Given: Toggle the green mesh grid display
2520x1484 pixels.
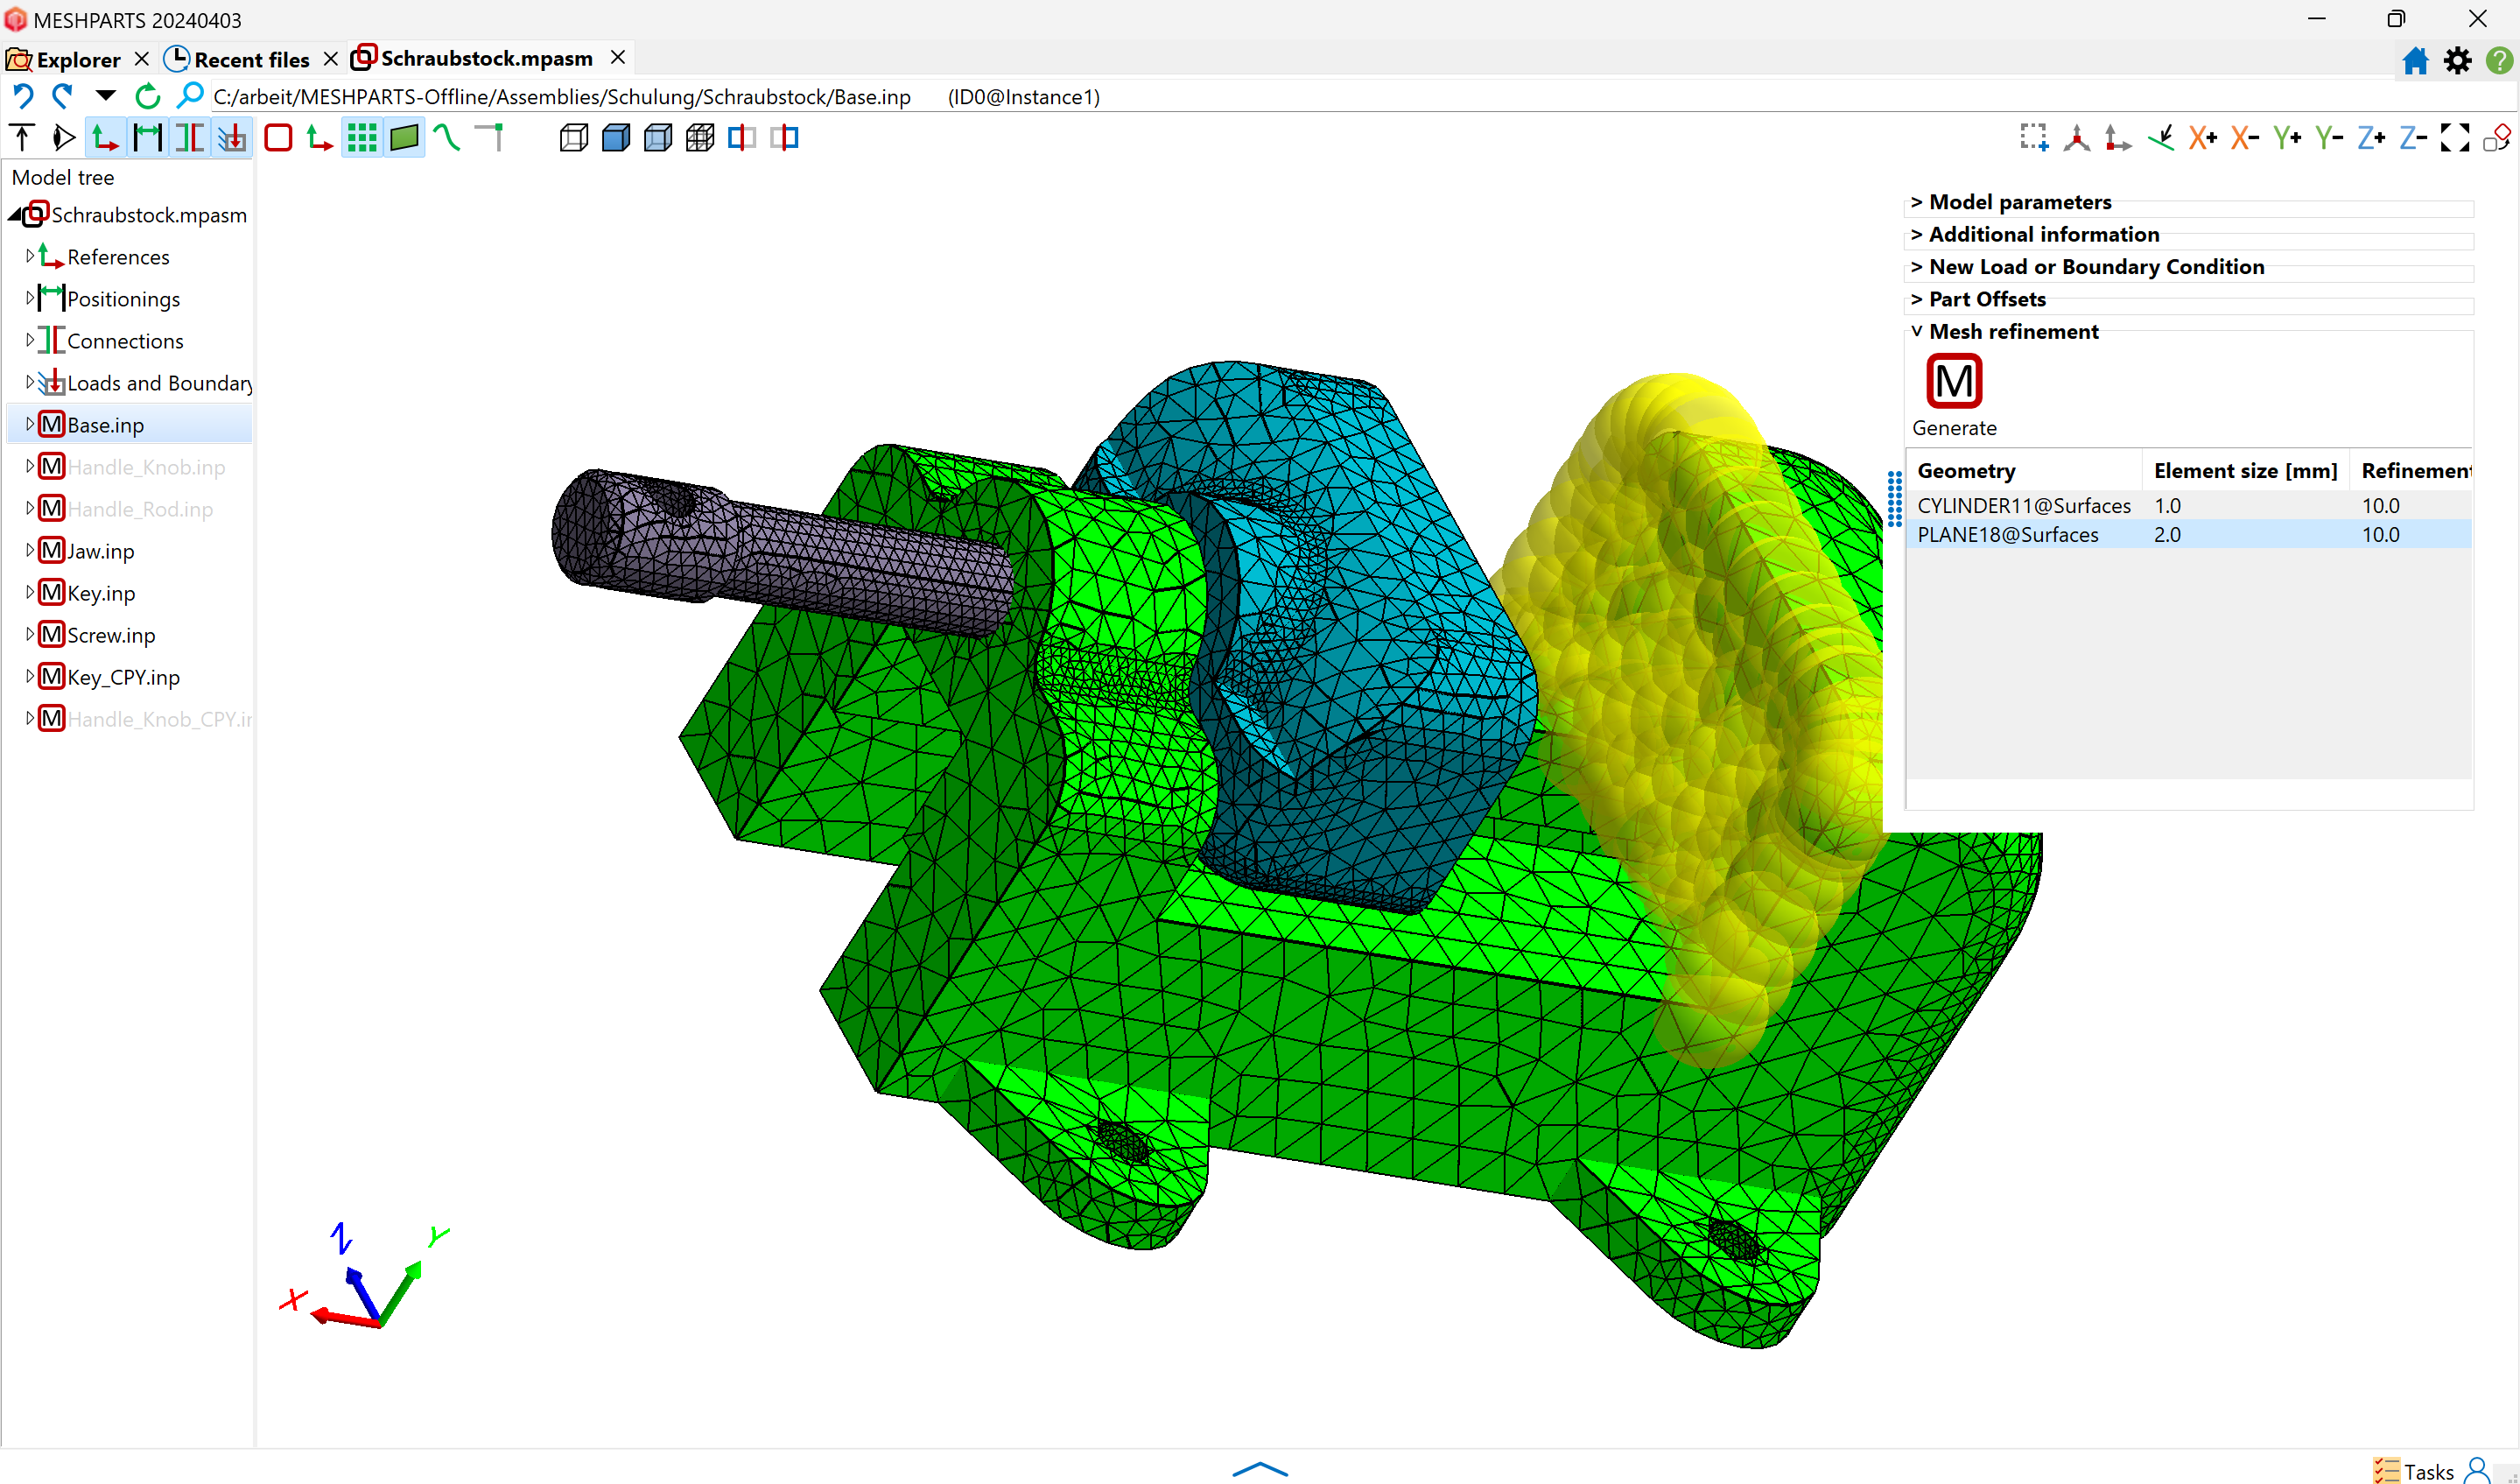Looking at the screenshot, I should [x=362, y=137].
